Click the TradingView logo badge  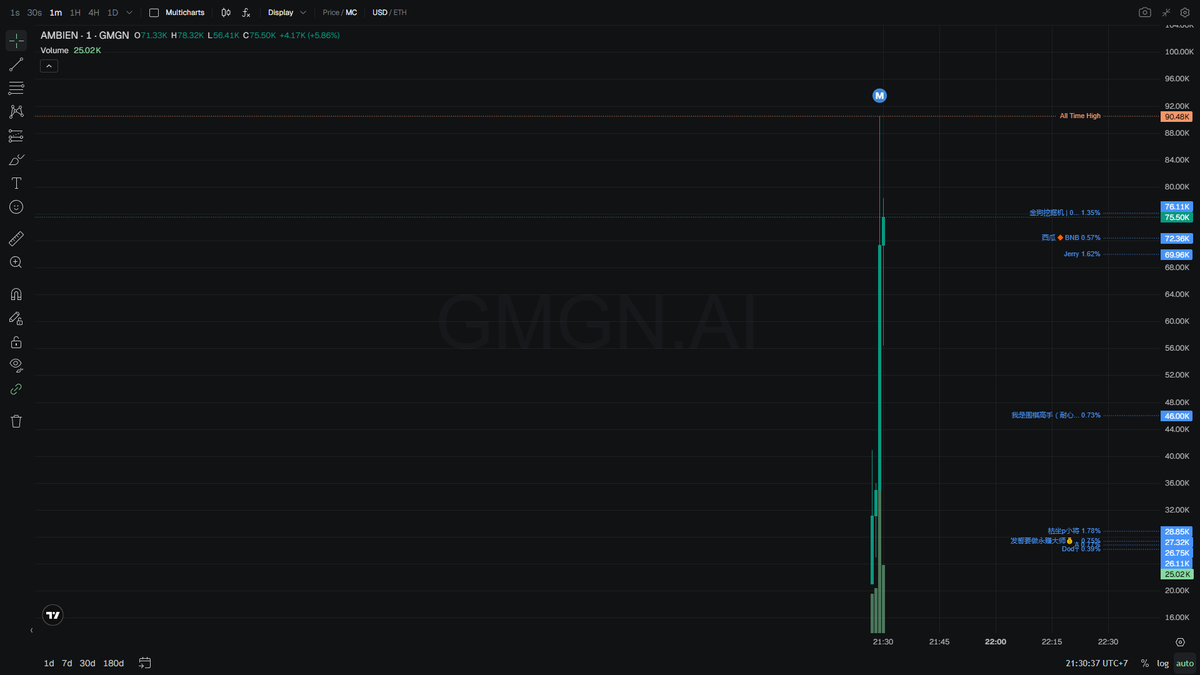click(x=53, y=616)
